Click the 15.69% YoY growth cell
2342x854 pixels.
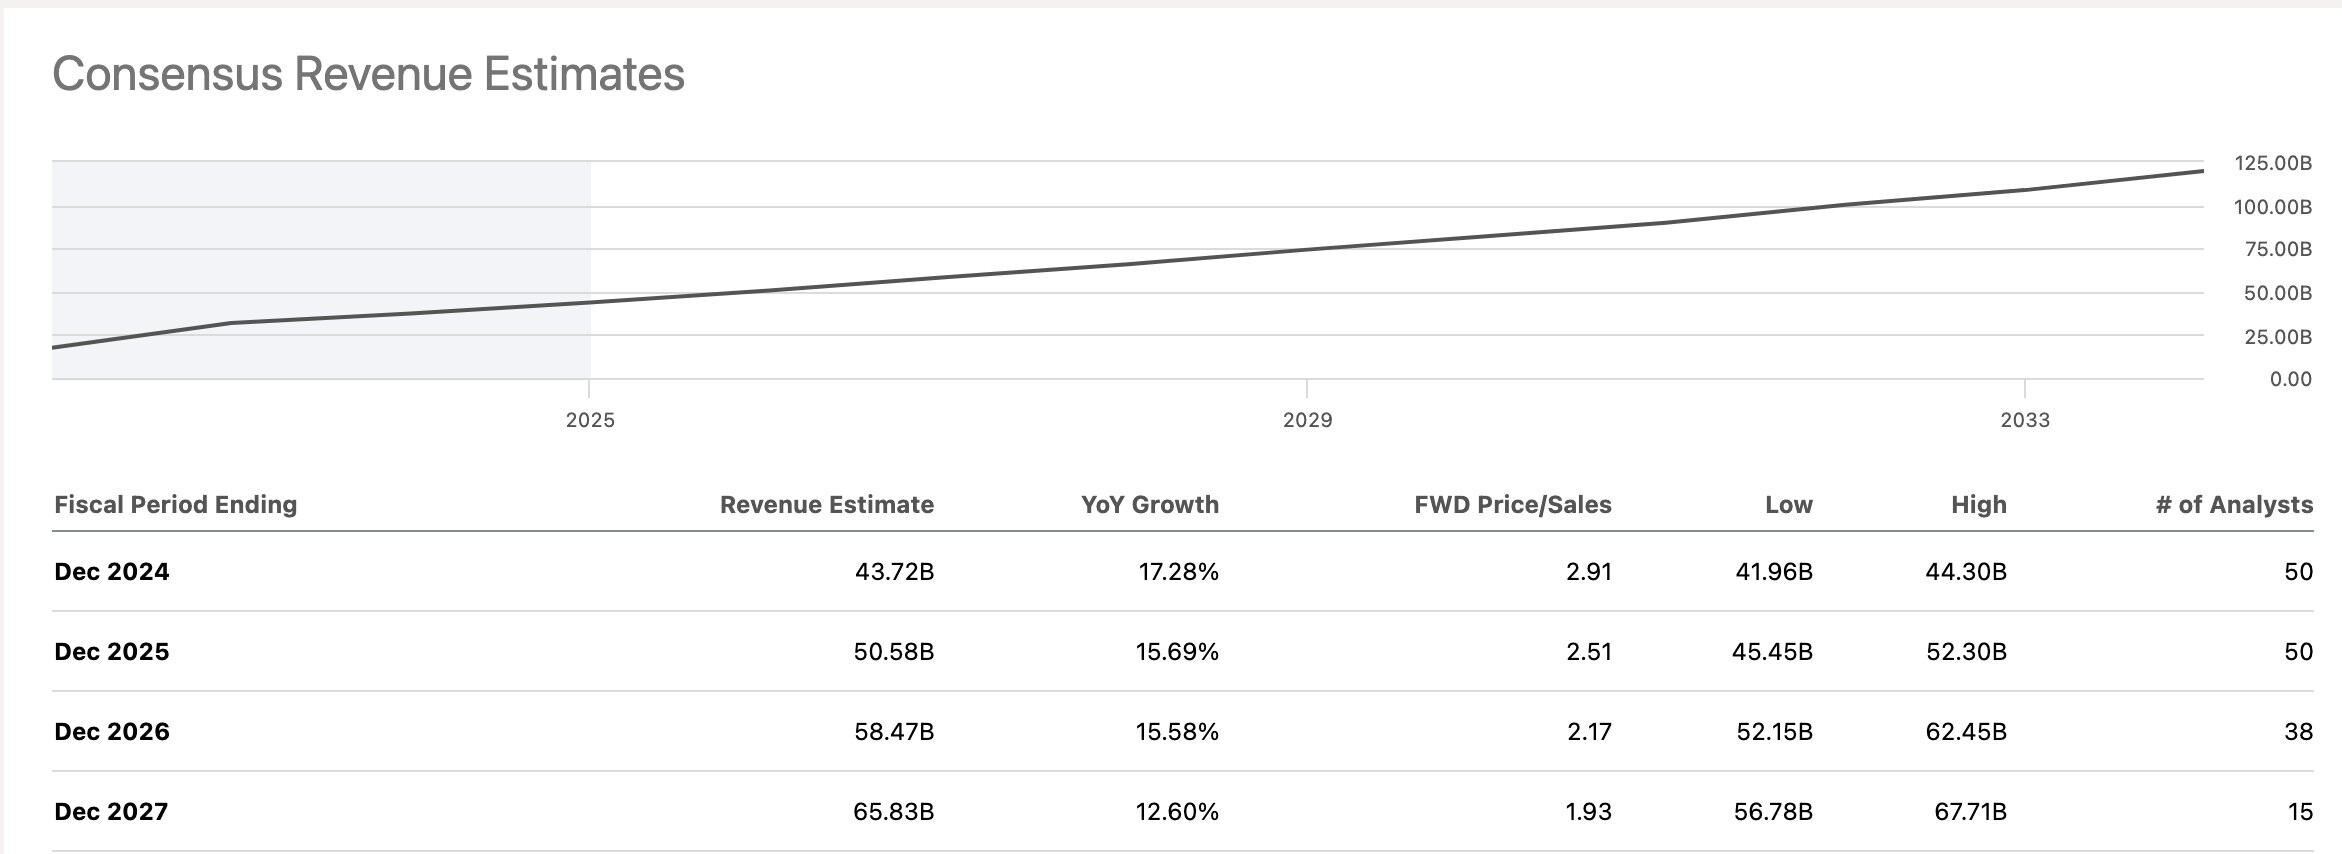click(1176, 652)
